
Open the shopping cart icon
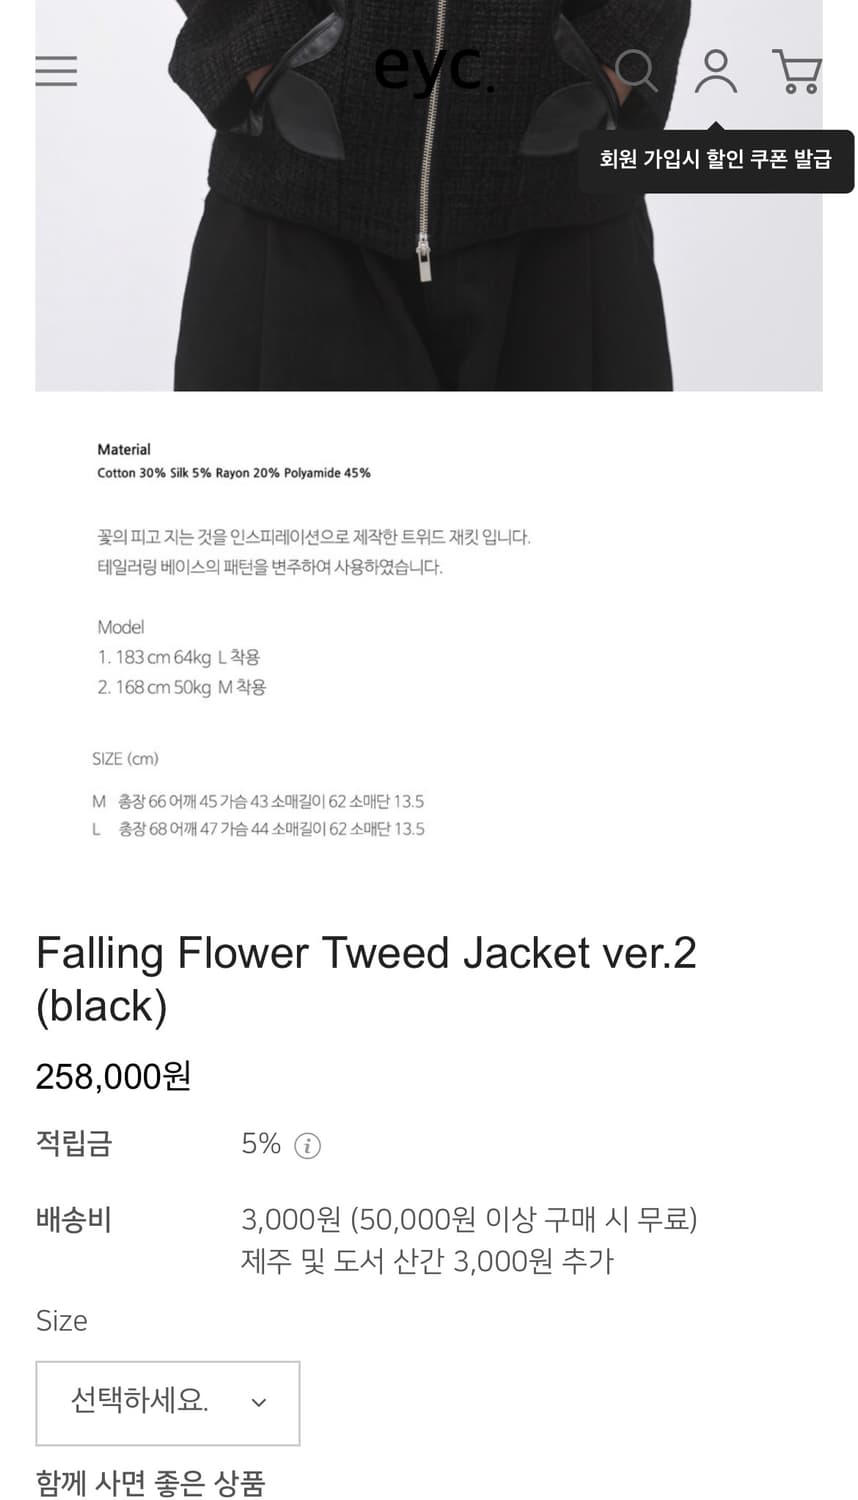797,71
